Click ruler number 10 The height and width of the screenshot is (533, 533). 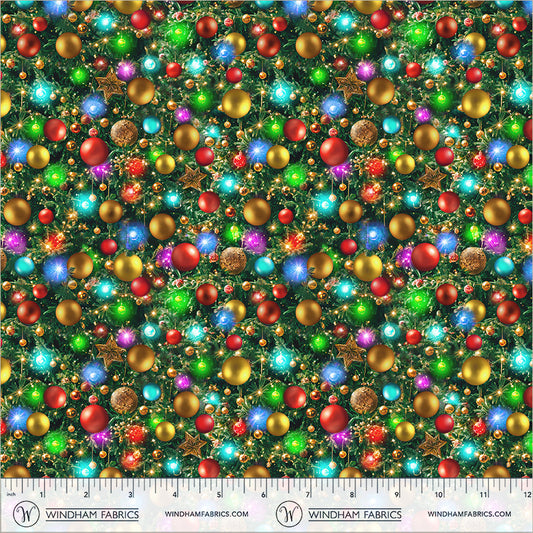tap(439, 495)
